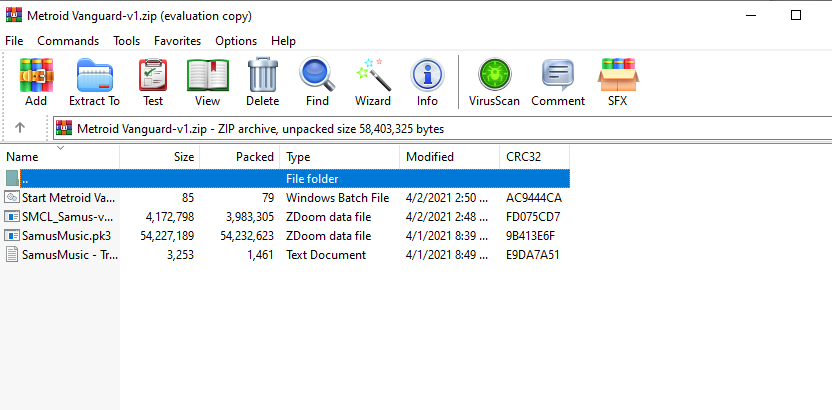Open the File menu
Viewport: 832px width, 410px height.
[x=14, y=41]
